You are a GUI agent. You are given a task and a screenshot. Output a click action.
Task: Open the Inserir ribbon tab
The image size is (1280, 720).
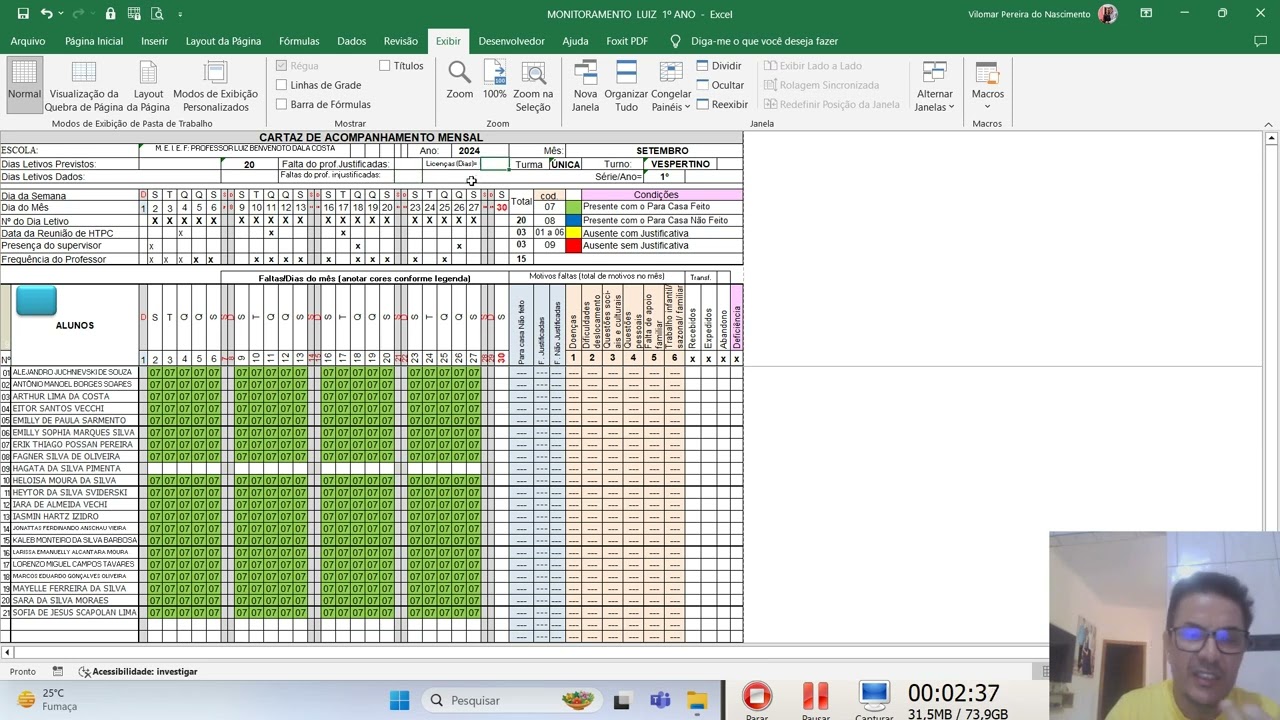[154, 41]
